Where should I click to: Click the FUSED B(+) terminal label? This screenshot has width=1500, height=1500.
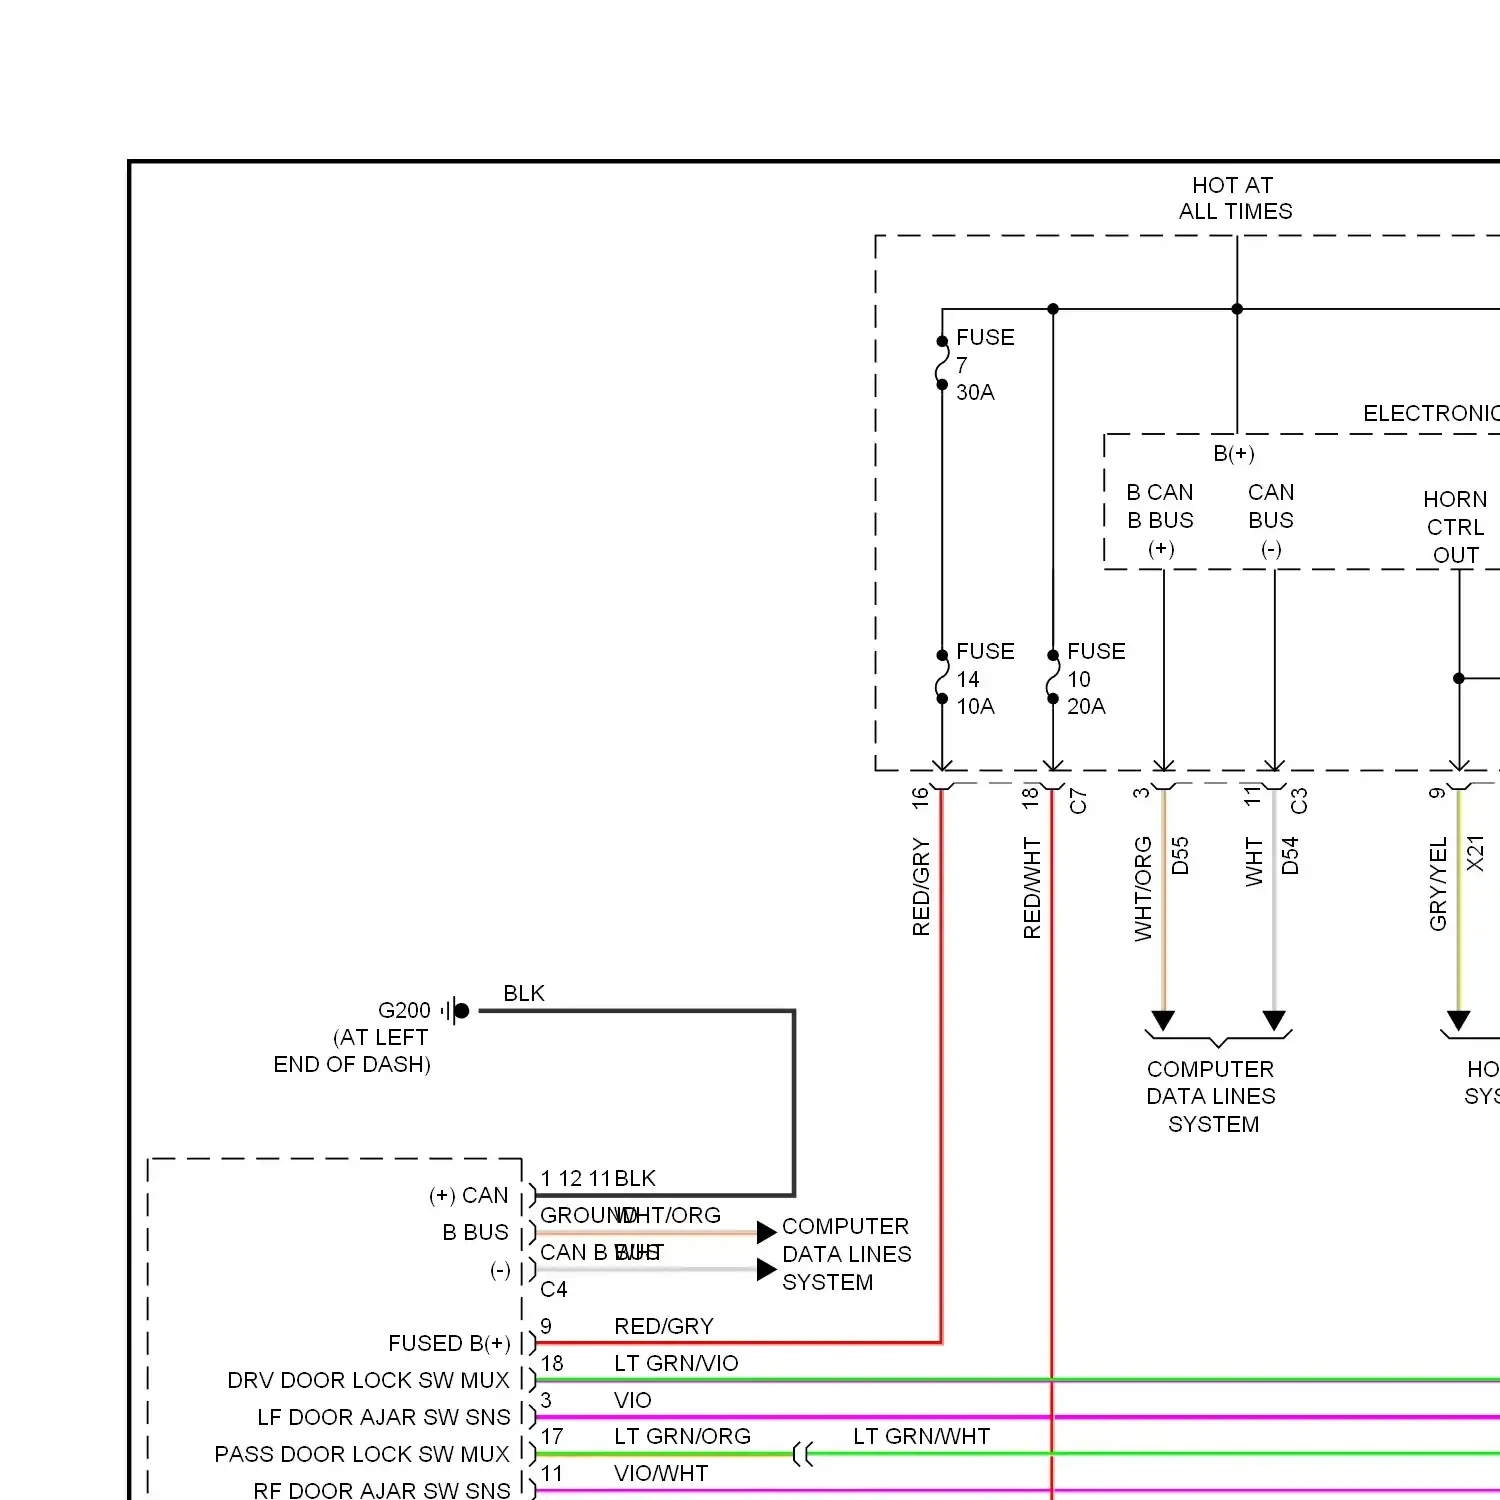449,1343
